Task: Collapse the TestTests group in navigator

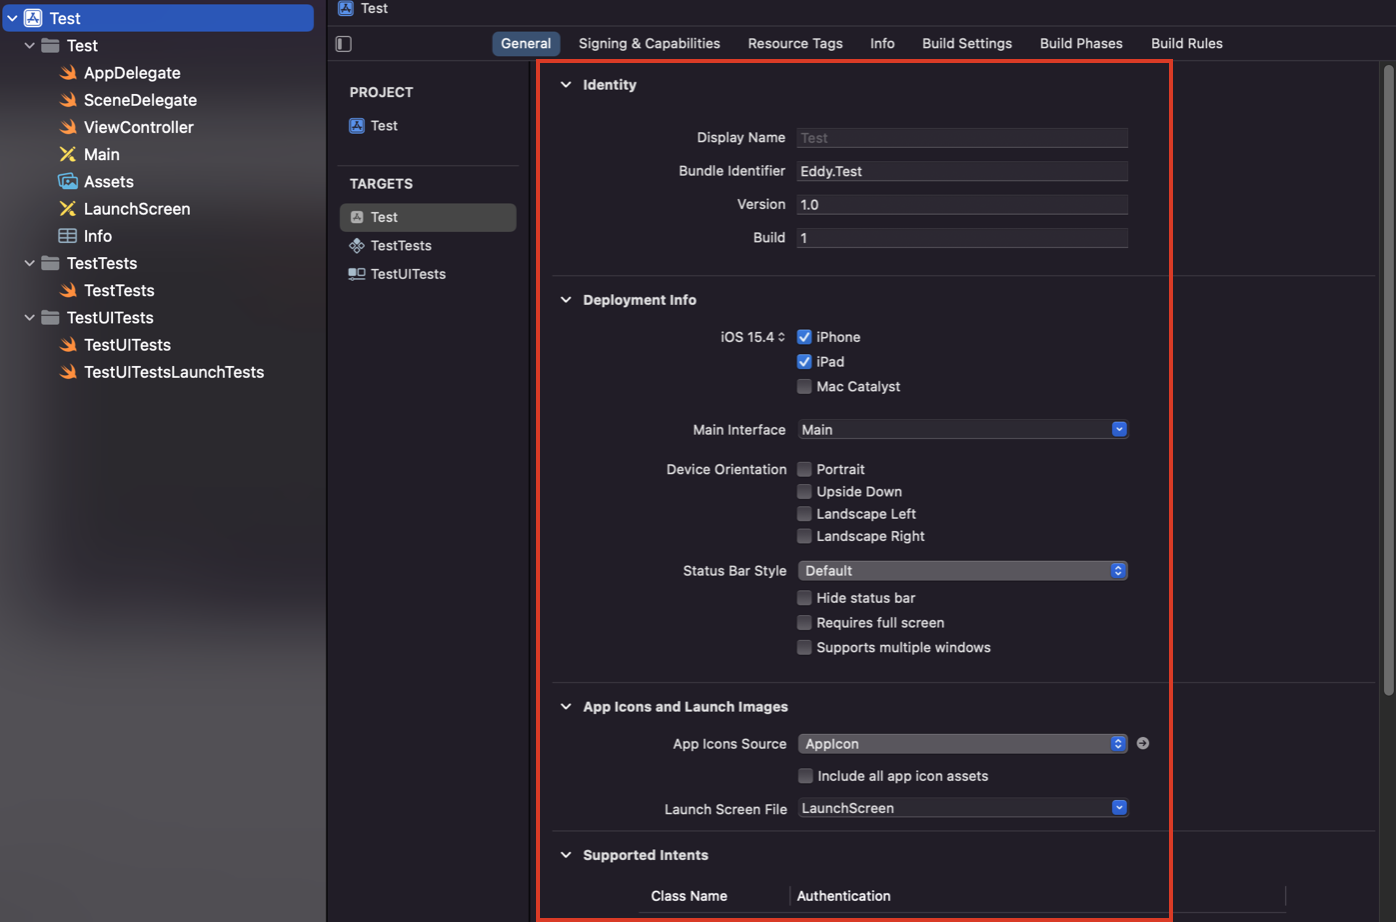Action: pyautogui.click(x=29, y=263)
